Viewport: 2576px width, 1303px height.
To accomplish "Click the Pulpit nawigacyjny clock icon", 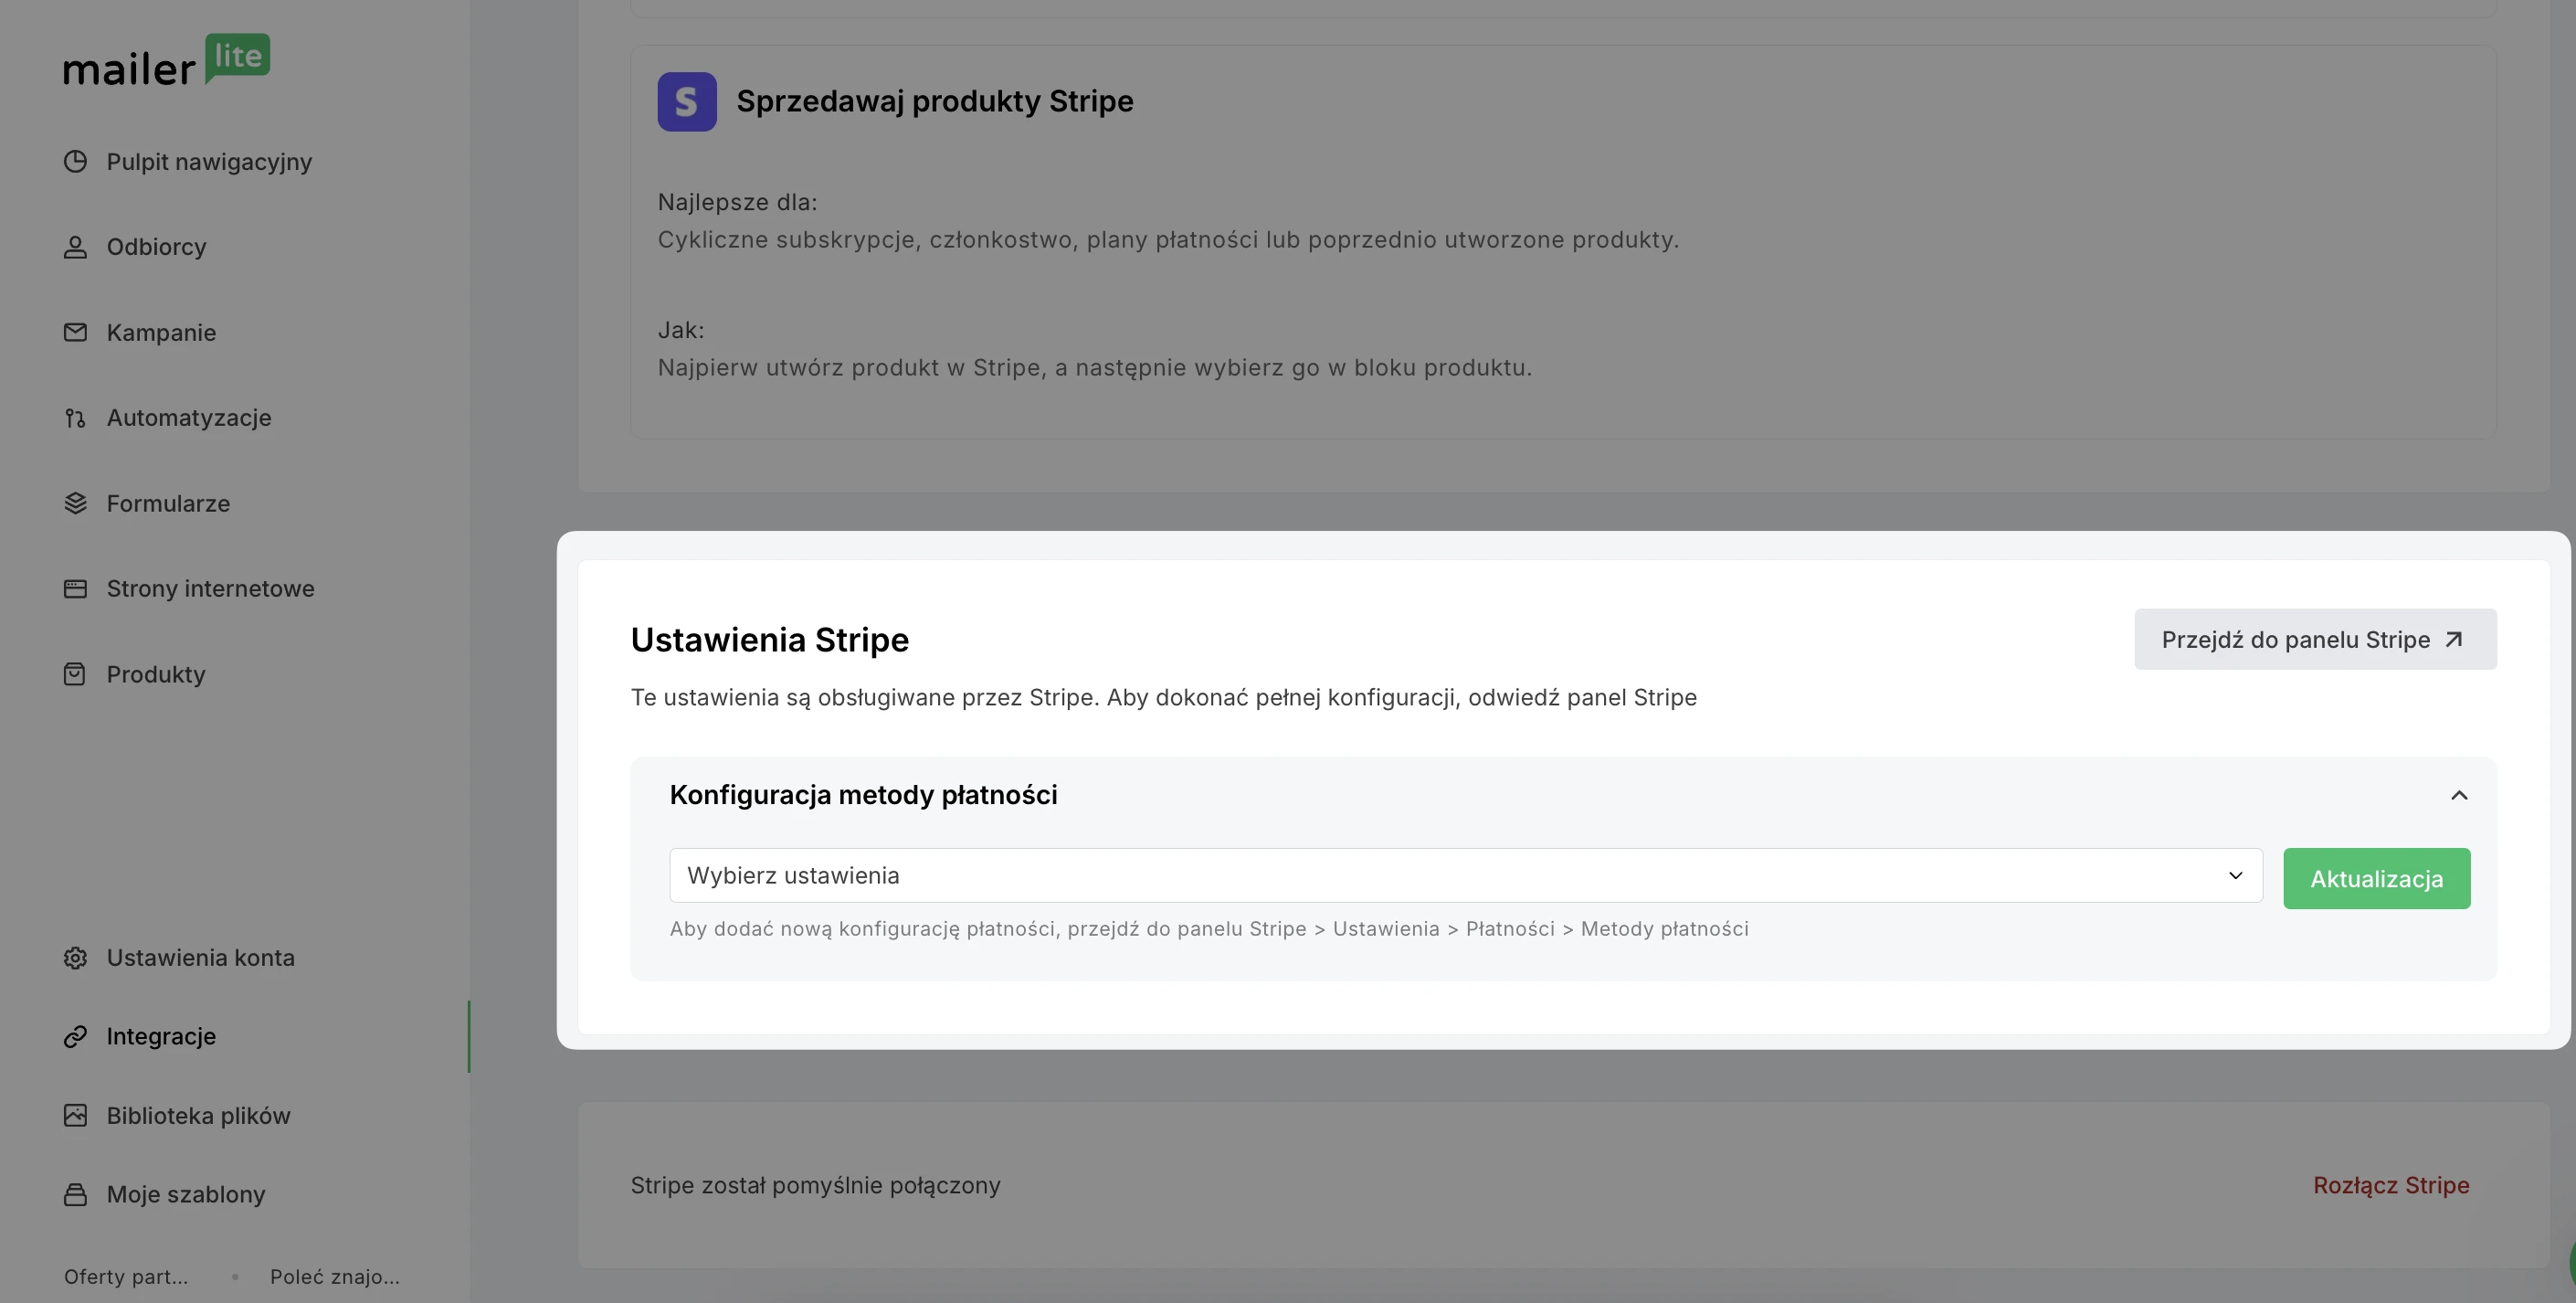I will (75, 161).
